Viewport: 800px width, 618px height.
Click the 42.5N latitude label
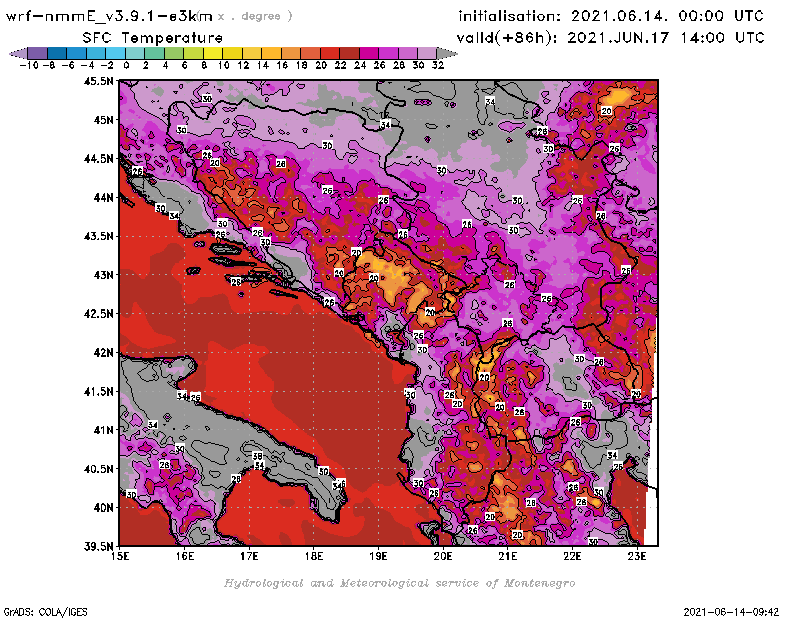pos(99,313)
